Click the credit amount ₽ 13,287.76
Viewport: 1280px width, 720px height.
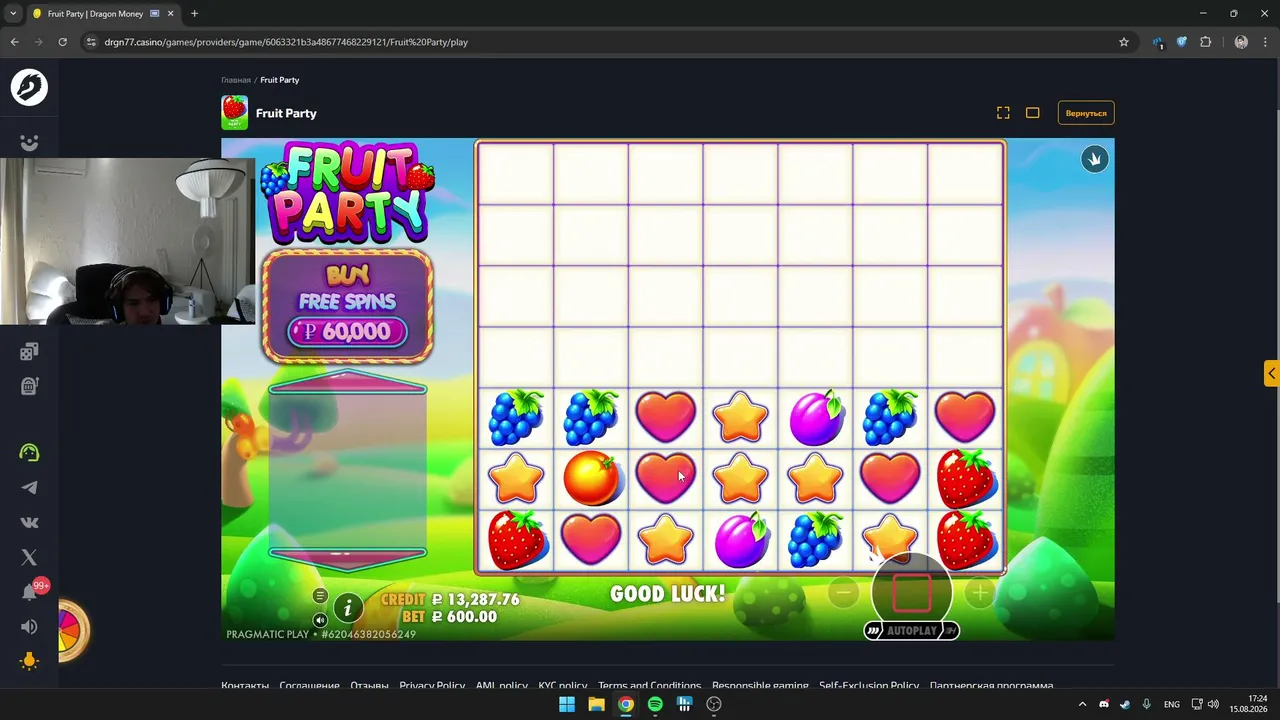pos(475,600)
